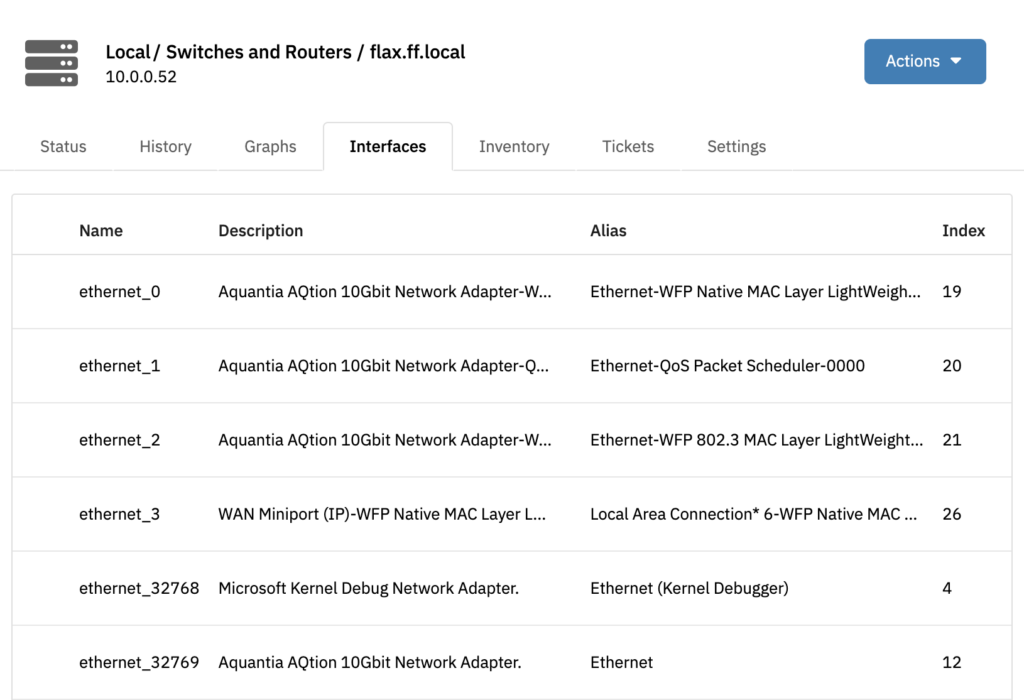The image size is (1024, 700).
Task: Click alias 'Ethernet-QoS Packet Scheduler-0000'
Action: 728,366
